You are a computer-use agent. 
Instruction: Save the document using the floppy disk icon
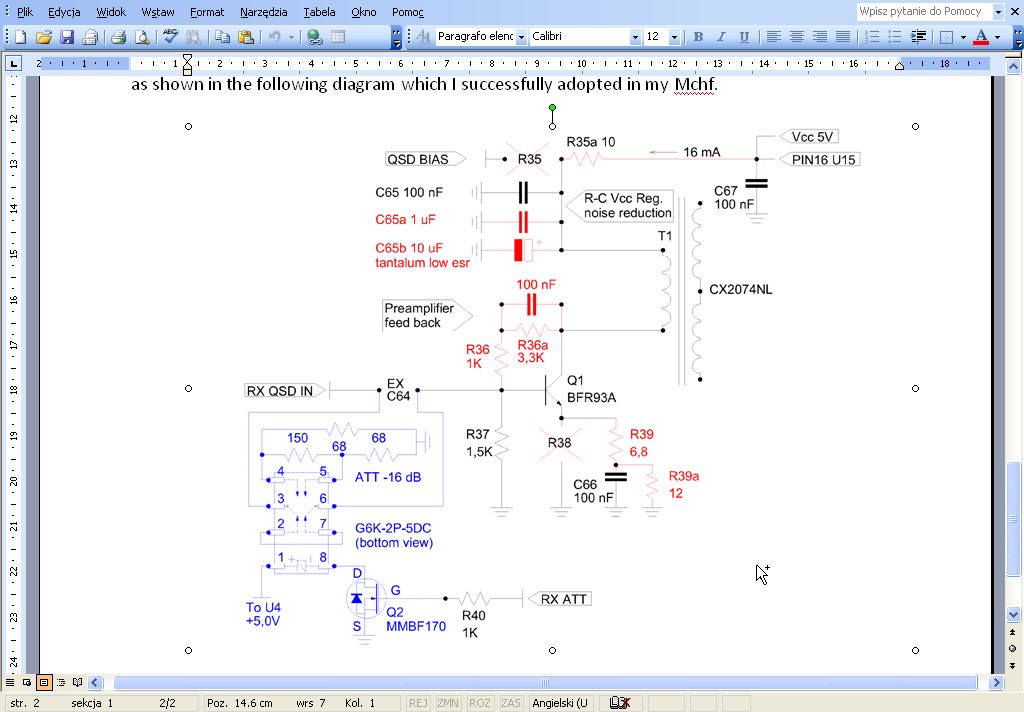point(67,37)
